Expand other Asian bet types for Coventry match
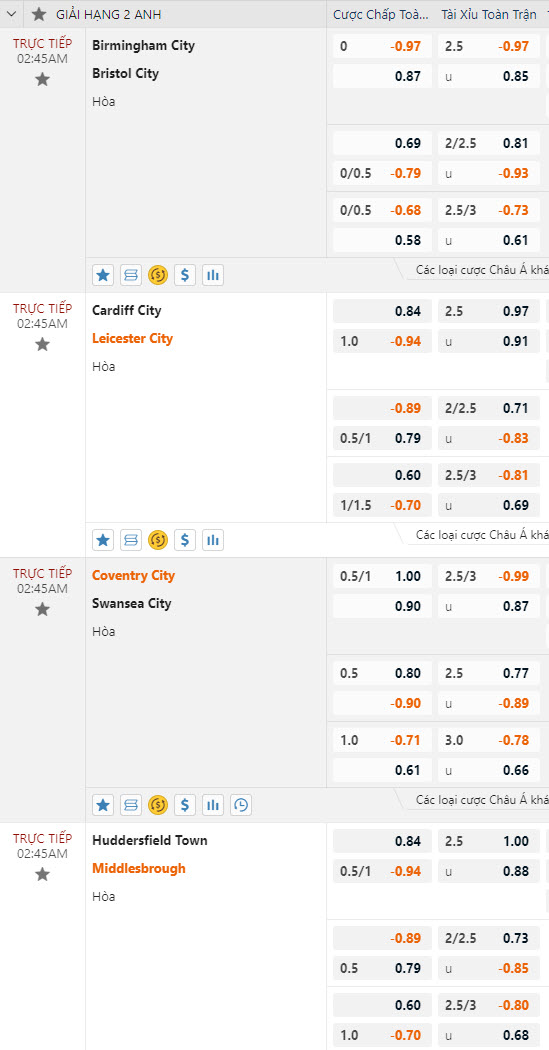The image size is (549, 1050). click(477, 800)
